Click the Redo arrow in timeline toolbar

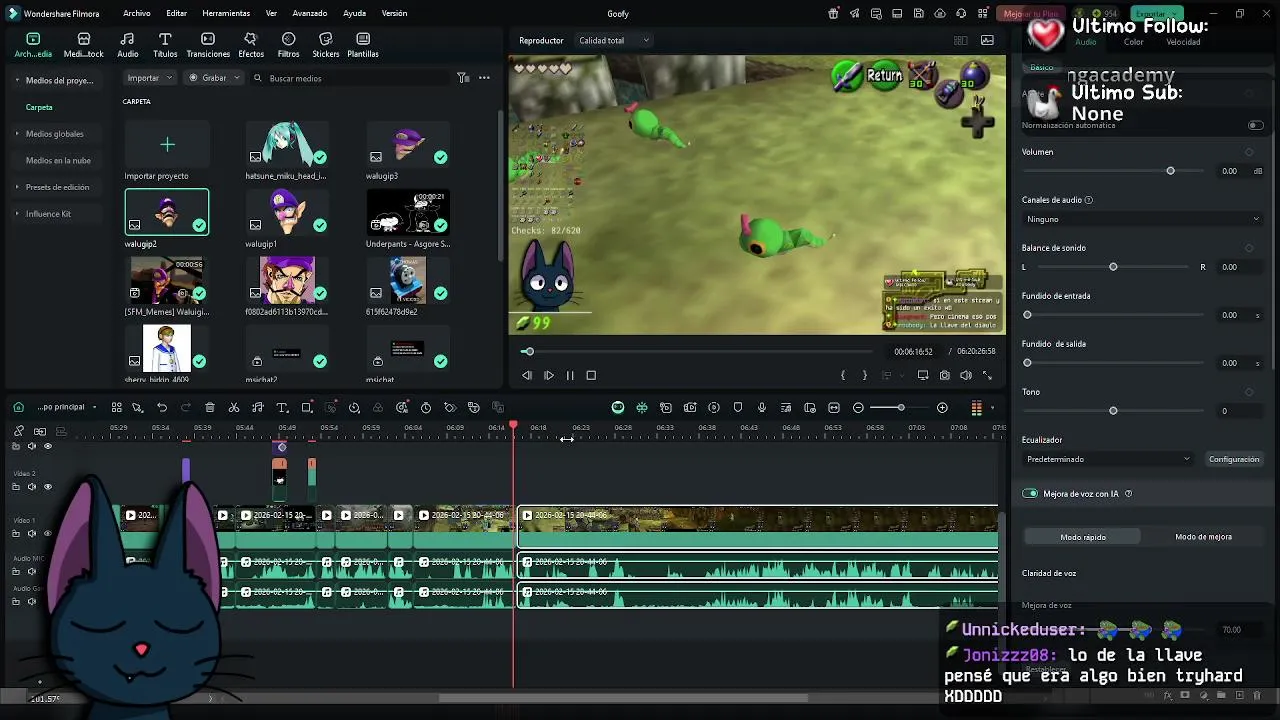(x=186, y=408)
